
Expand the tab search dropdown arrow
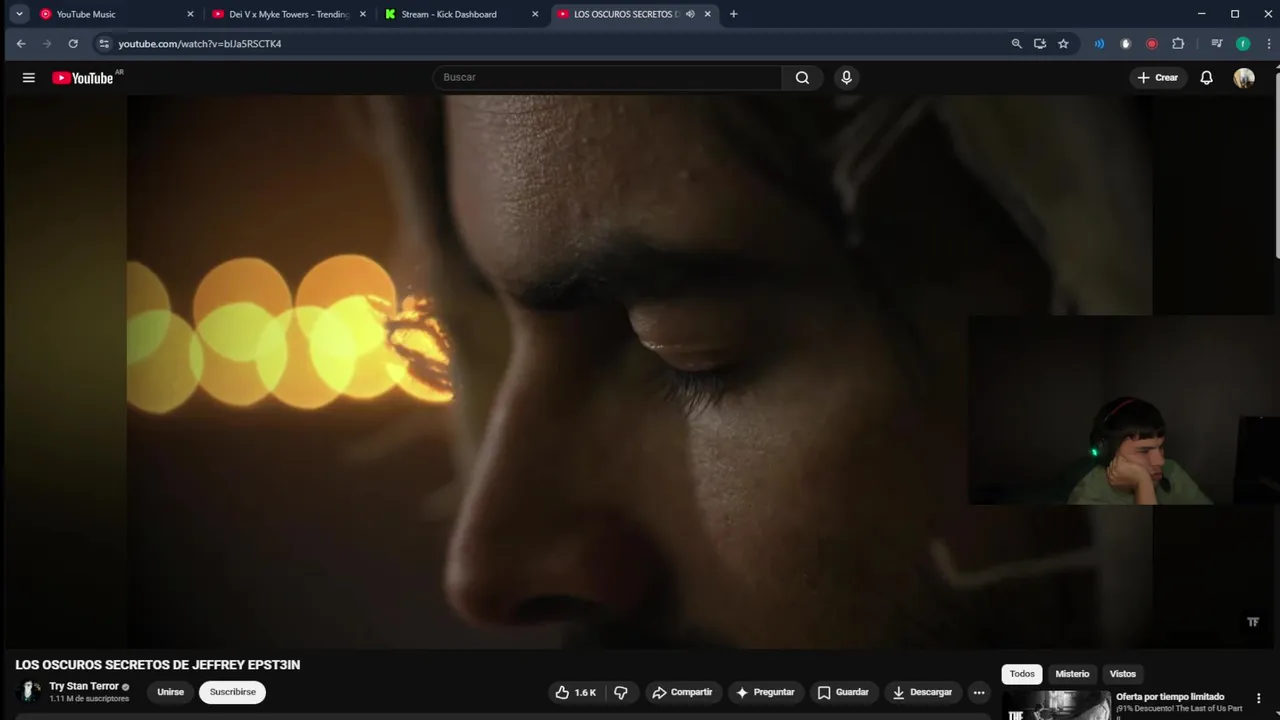point(19,14)
